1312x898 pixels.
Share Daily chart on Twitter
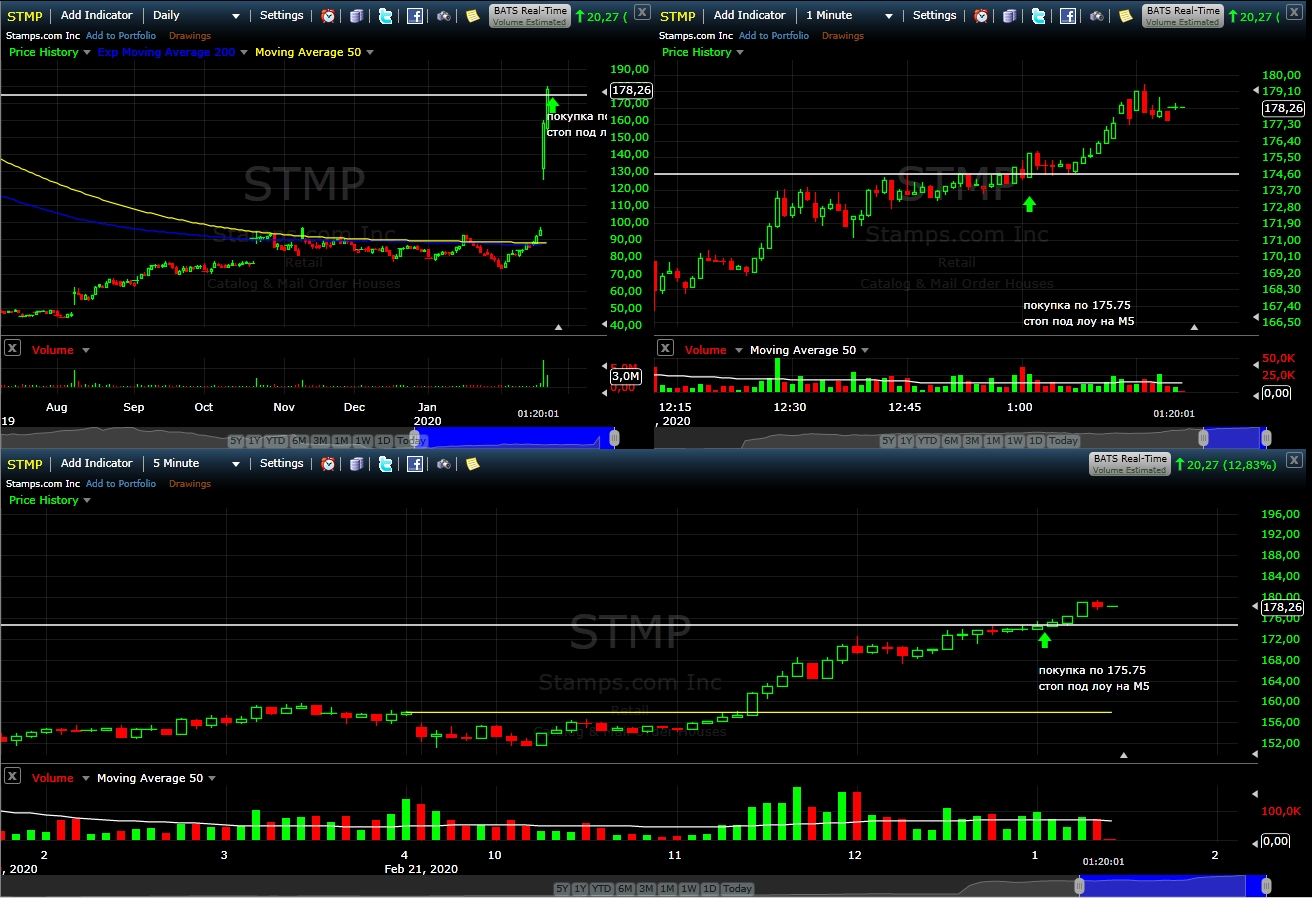(x=386, y=16)
